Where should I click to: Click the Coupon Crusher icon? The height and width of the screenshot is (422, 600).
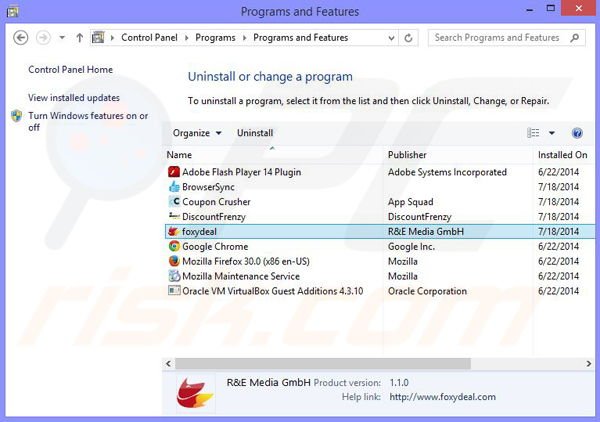[174, 202]
